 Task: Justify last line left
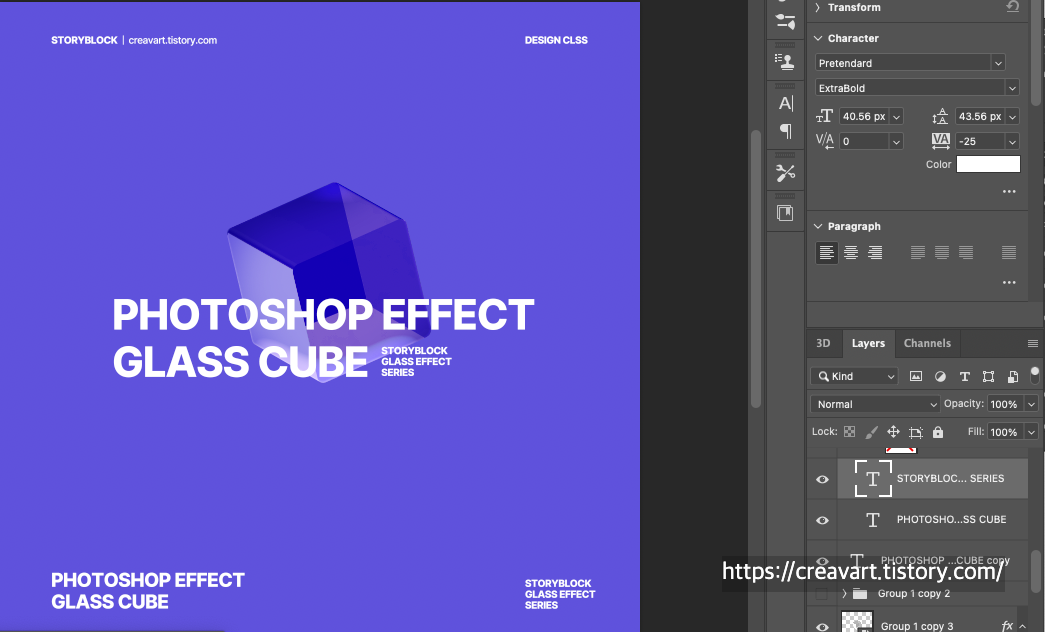[x=918, y=252]
